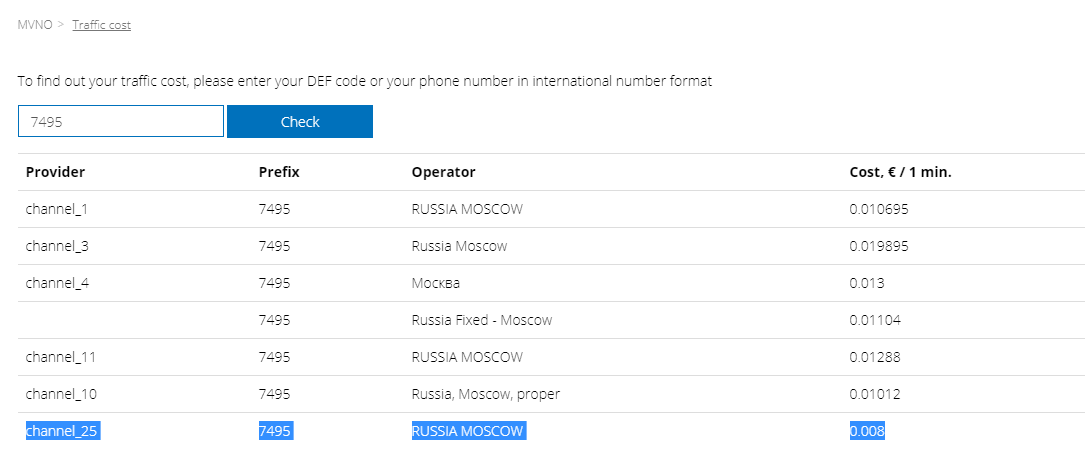Select the 0.008 cost value
This screenshot has width=1085, height=468.
tap(867, 431)
